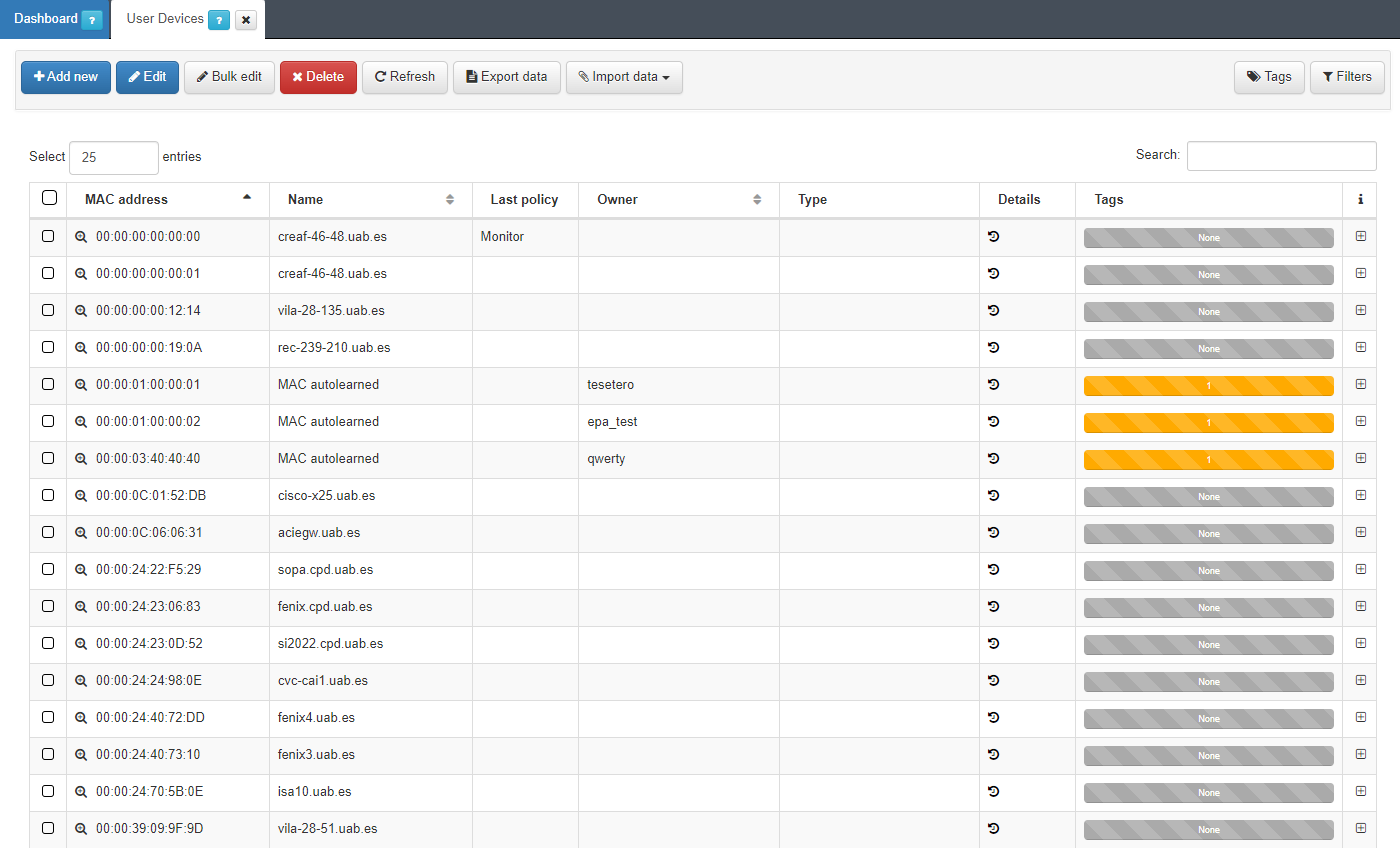
Task: Select checkbox for fenix3.uab.es row
Action: click(48, 754)
